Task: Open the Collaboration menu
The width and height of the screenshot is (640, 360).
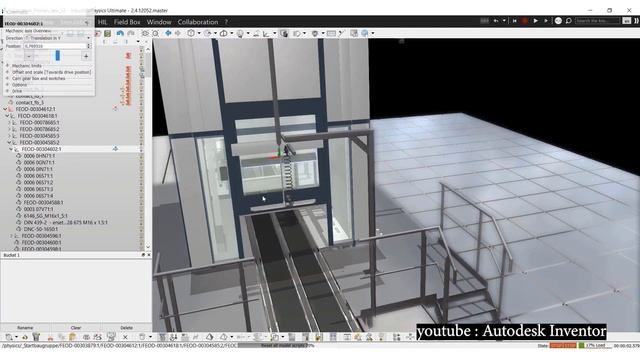Action: coord(198,22)
